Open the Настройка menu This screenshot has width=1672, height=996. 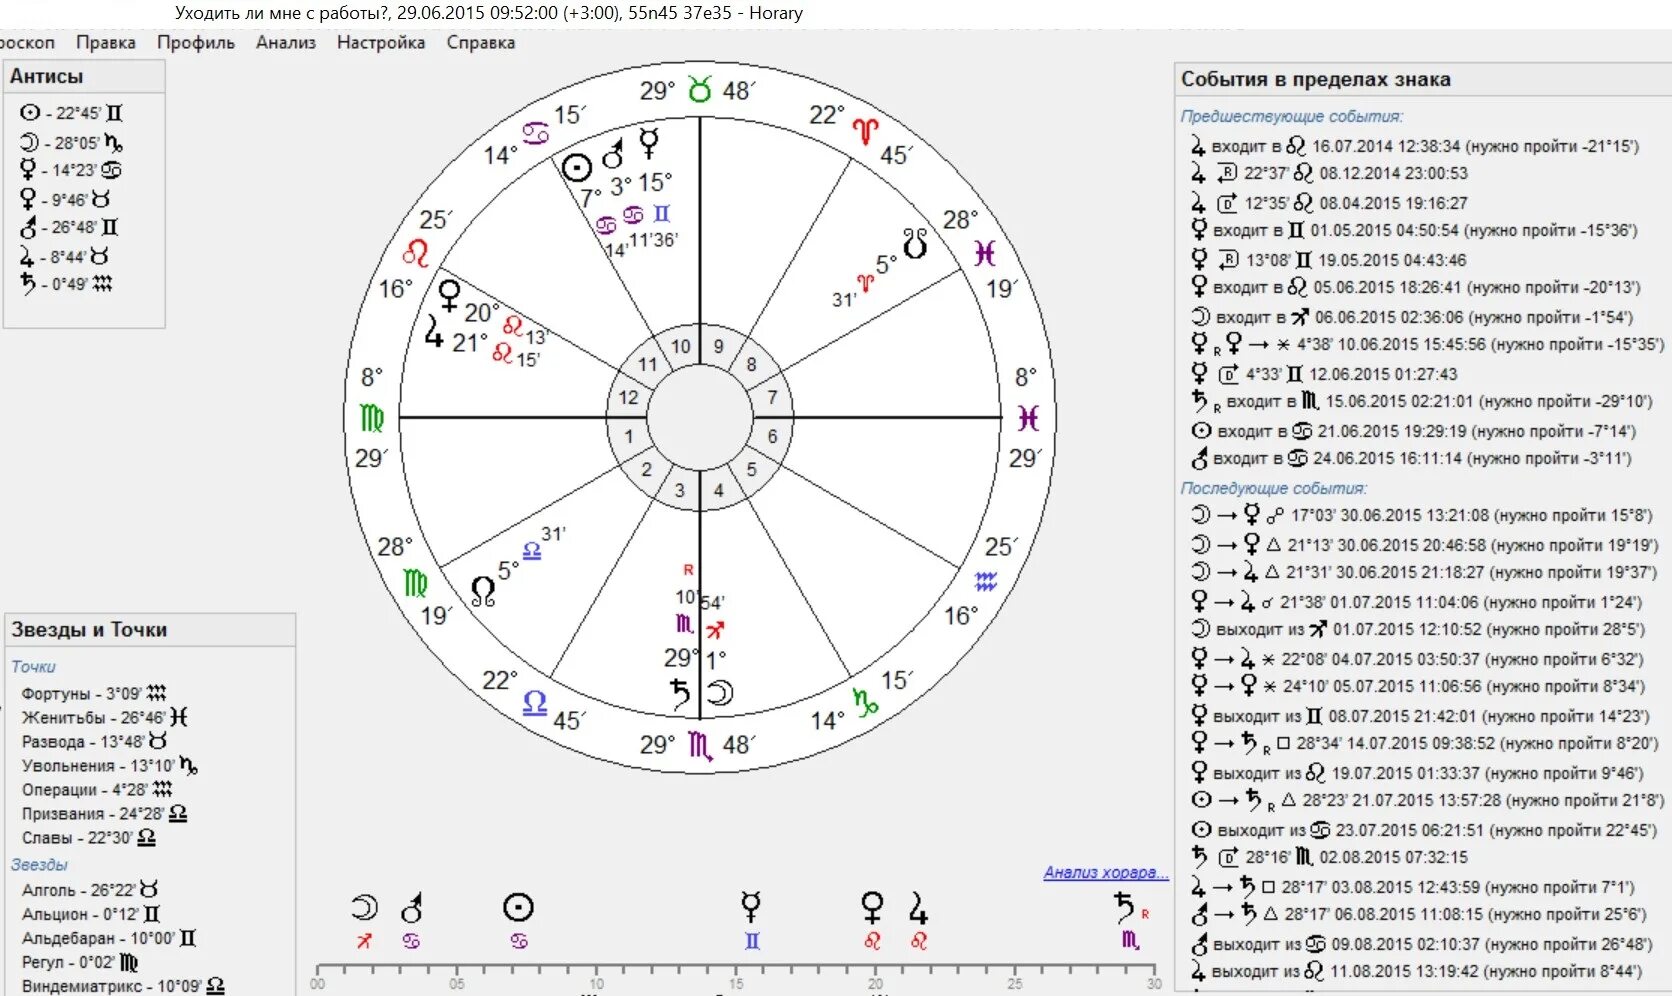click(380, 42)
